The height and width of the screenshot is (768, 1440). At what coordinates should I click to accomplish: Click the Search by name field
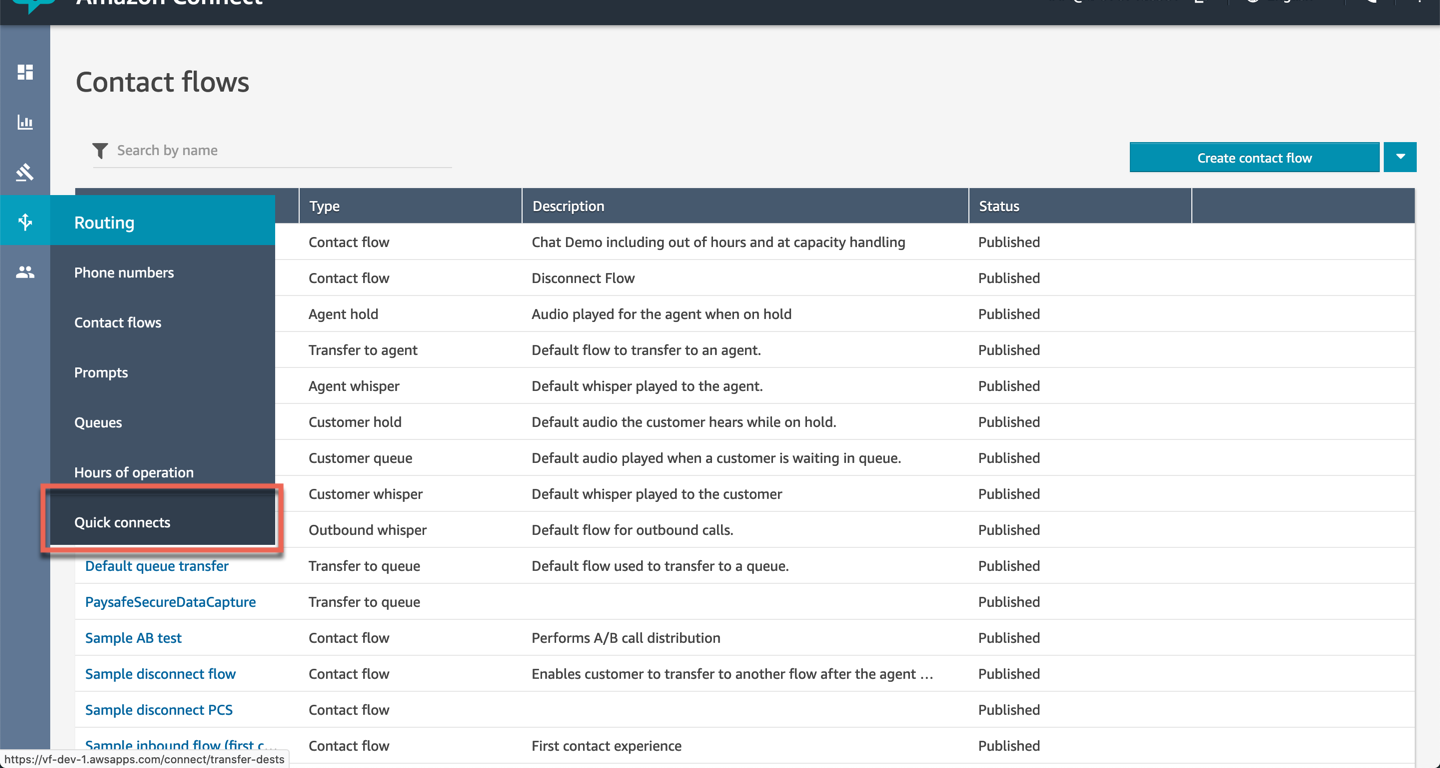tap(280, 151)
